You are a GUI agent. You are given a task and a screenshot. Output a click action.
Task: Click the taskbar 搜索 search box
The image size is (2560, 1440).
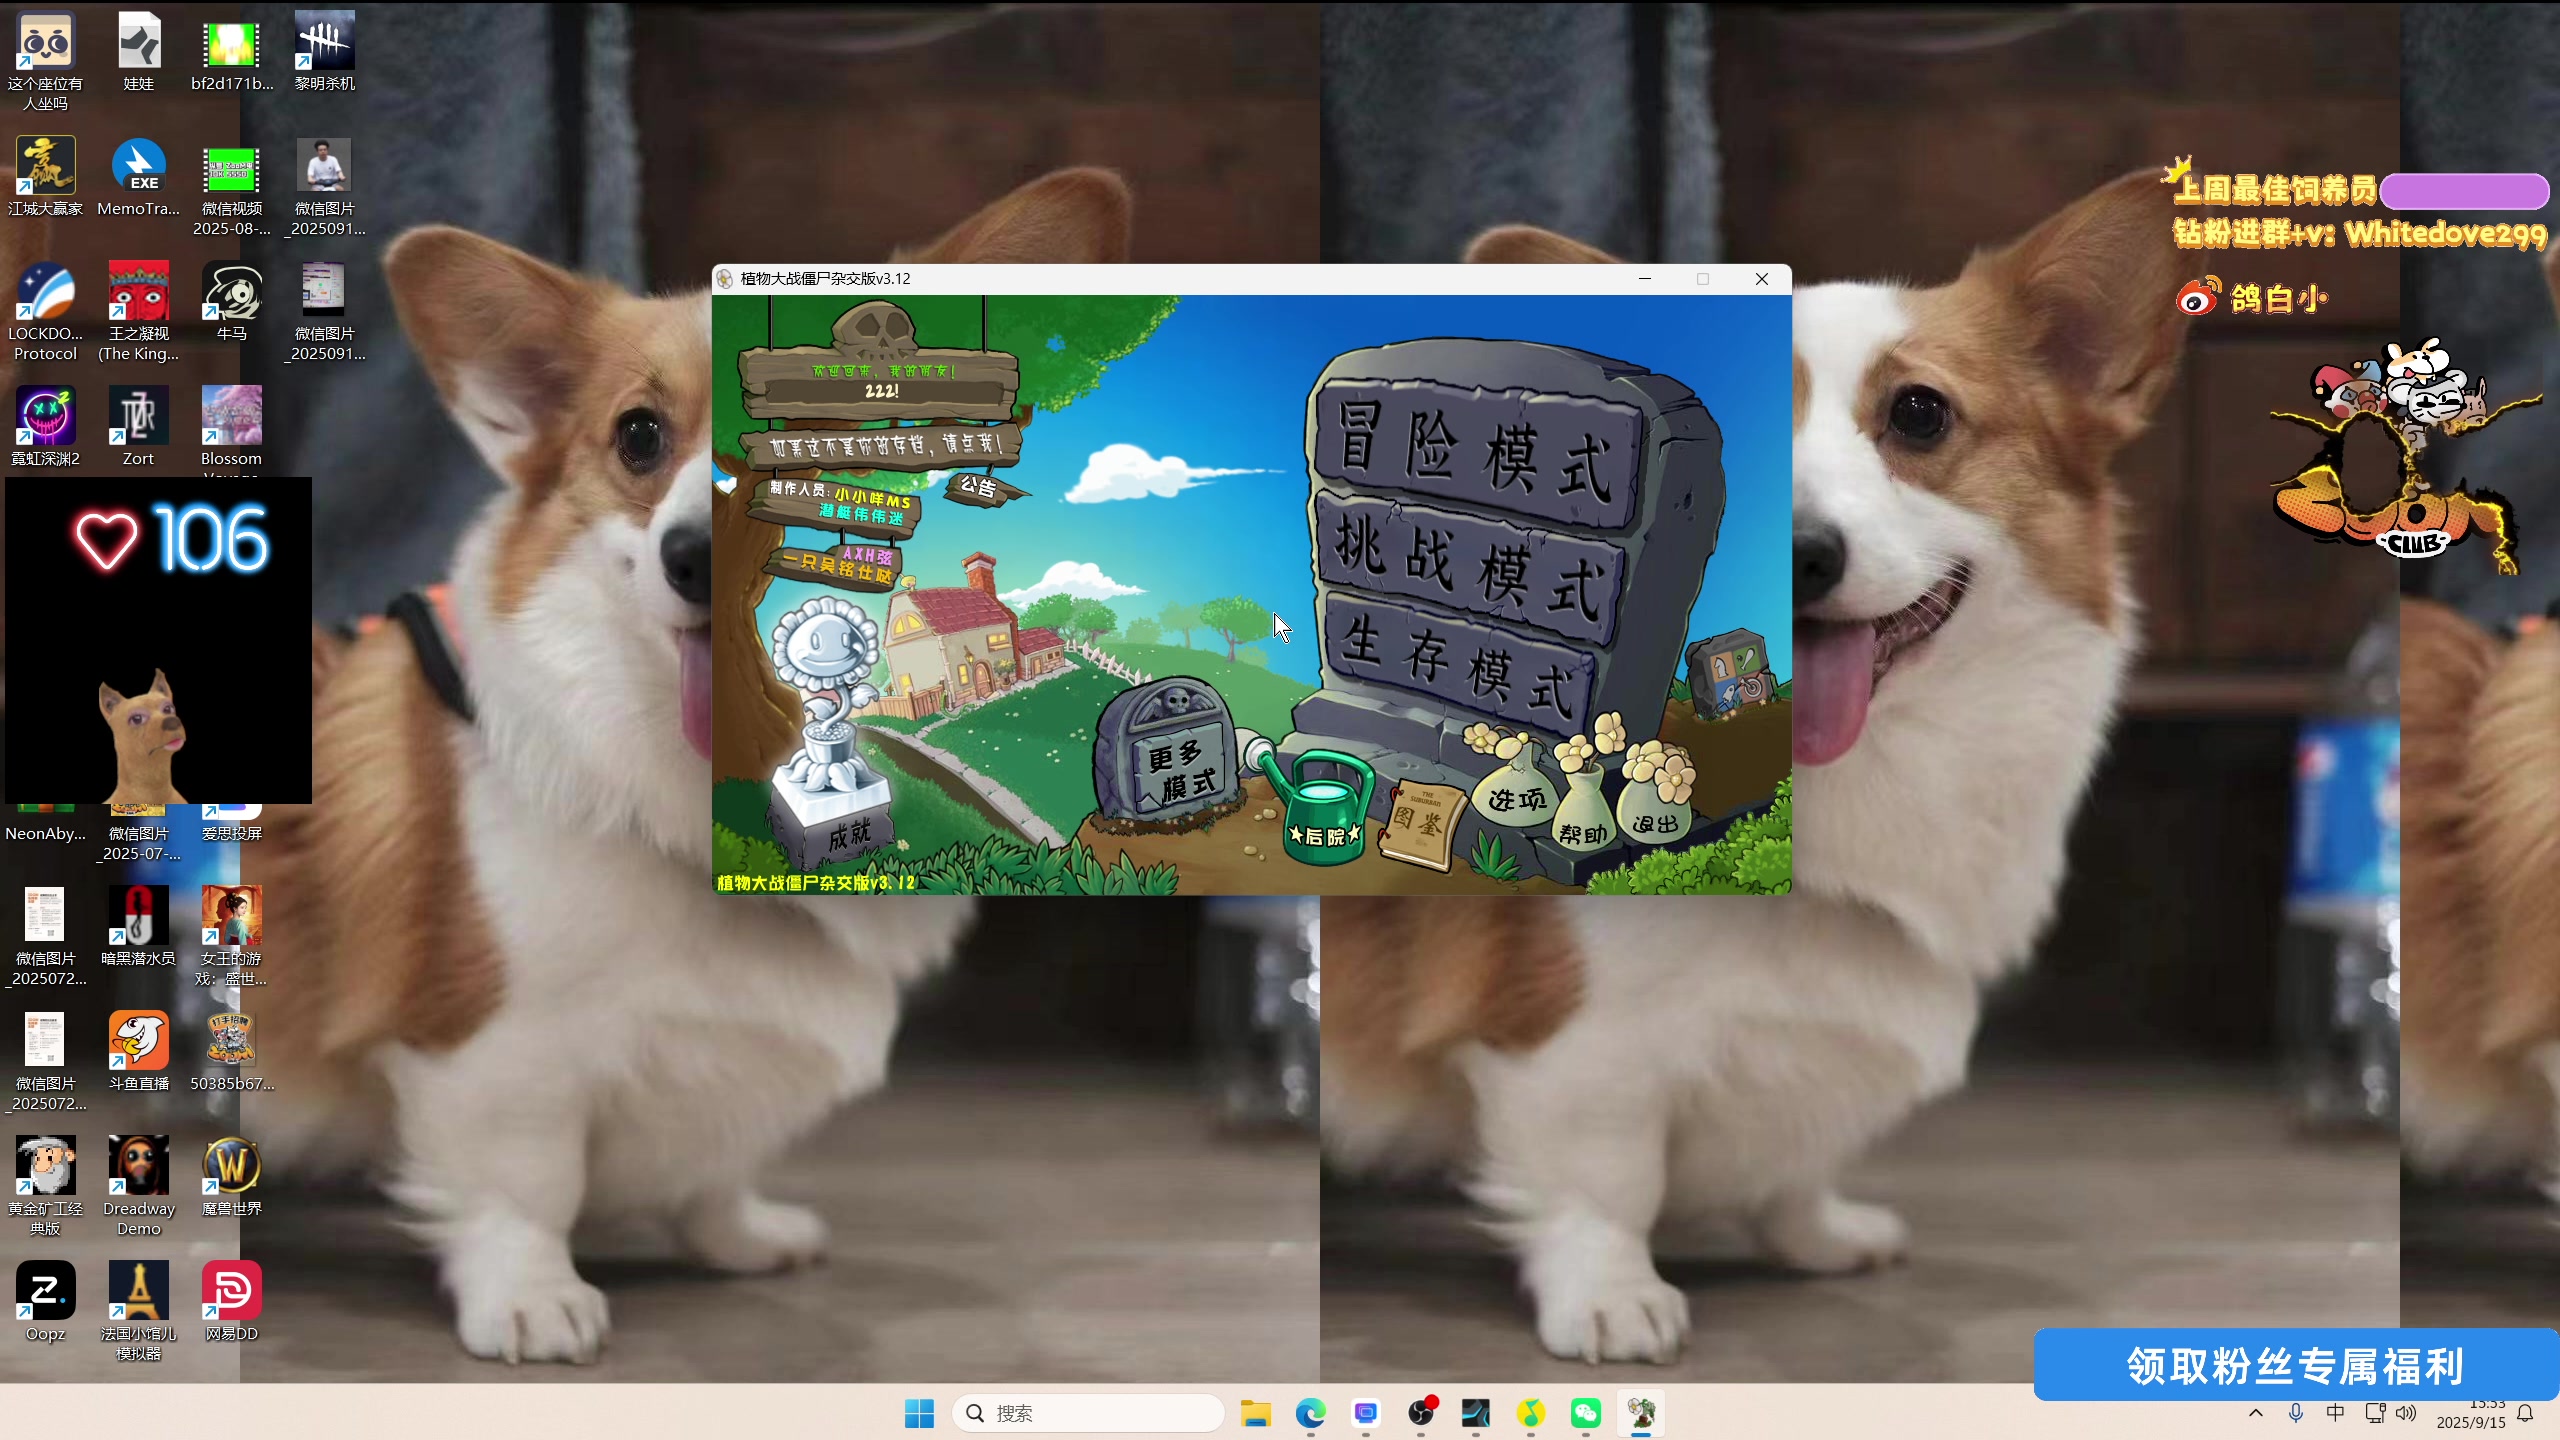click(1088, 1413)
